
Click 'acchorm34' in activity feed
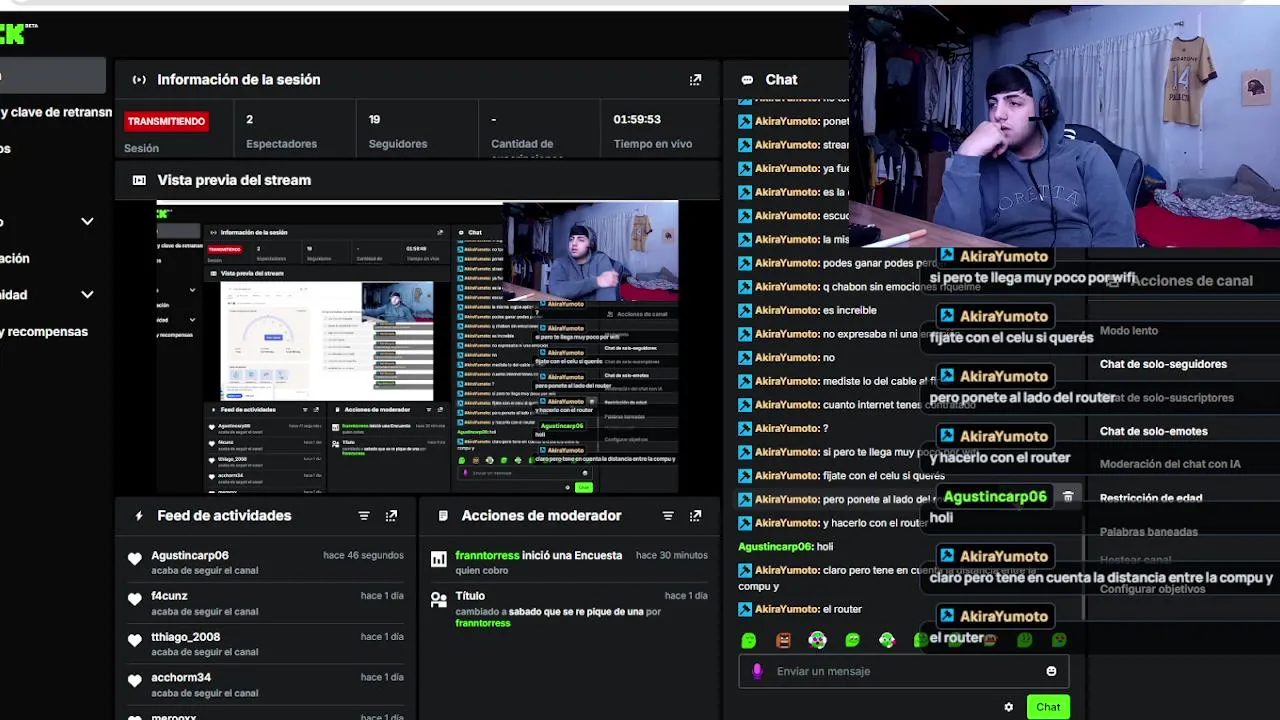point(181,678)
